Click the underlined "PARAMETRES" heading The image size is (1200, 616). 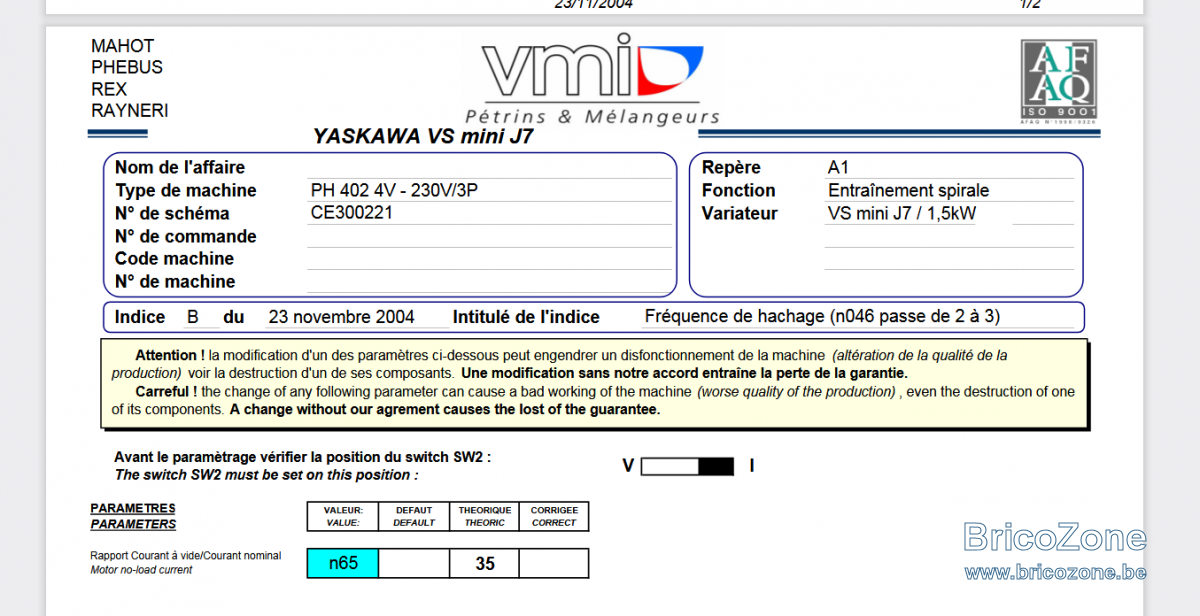pyautogui.click(x=133, y=508)
